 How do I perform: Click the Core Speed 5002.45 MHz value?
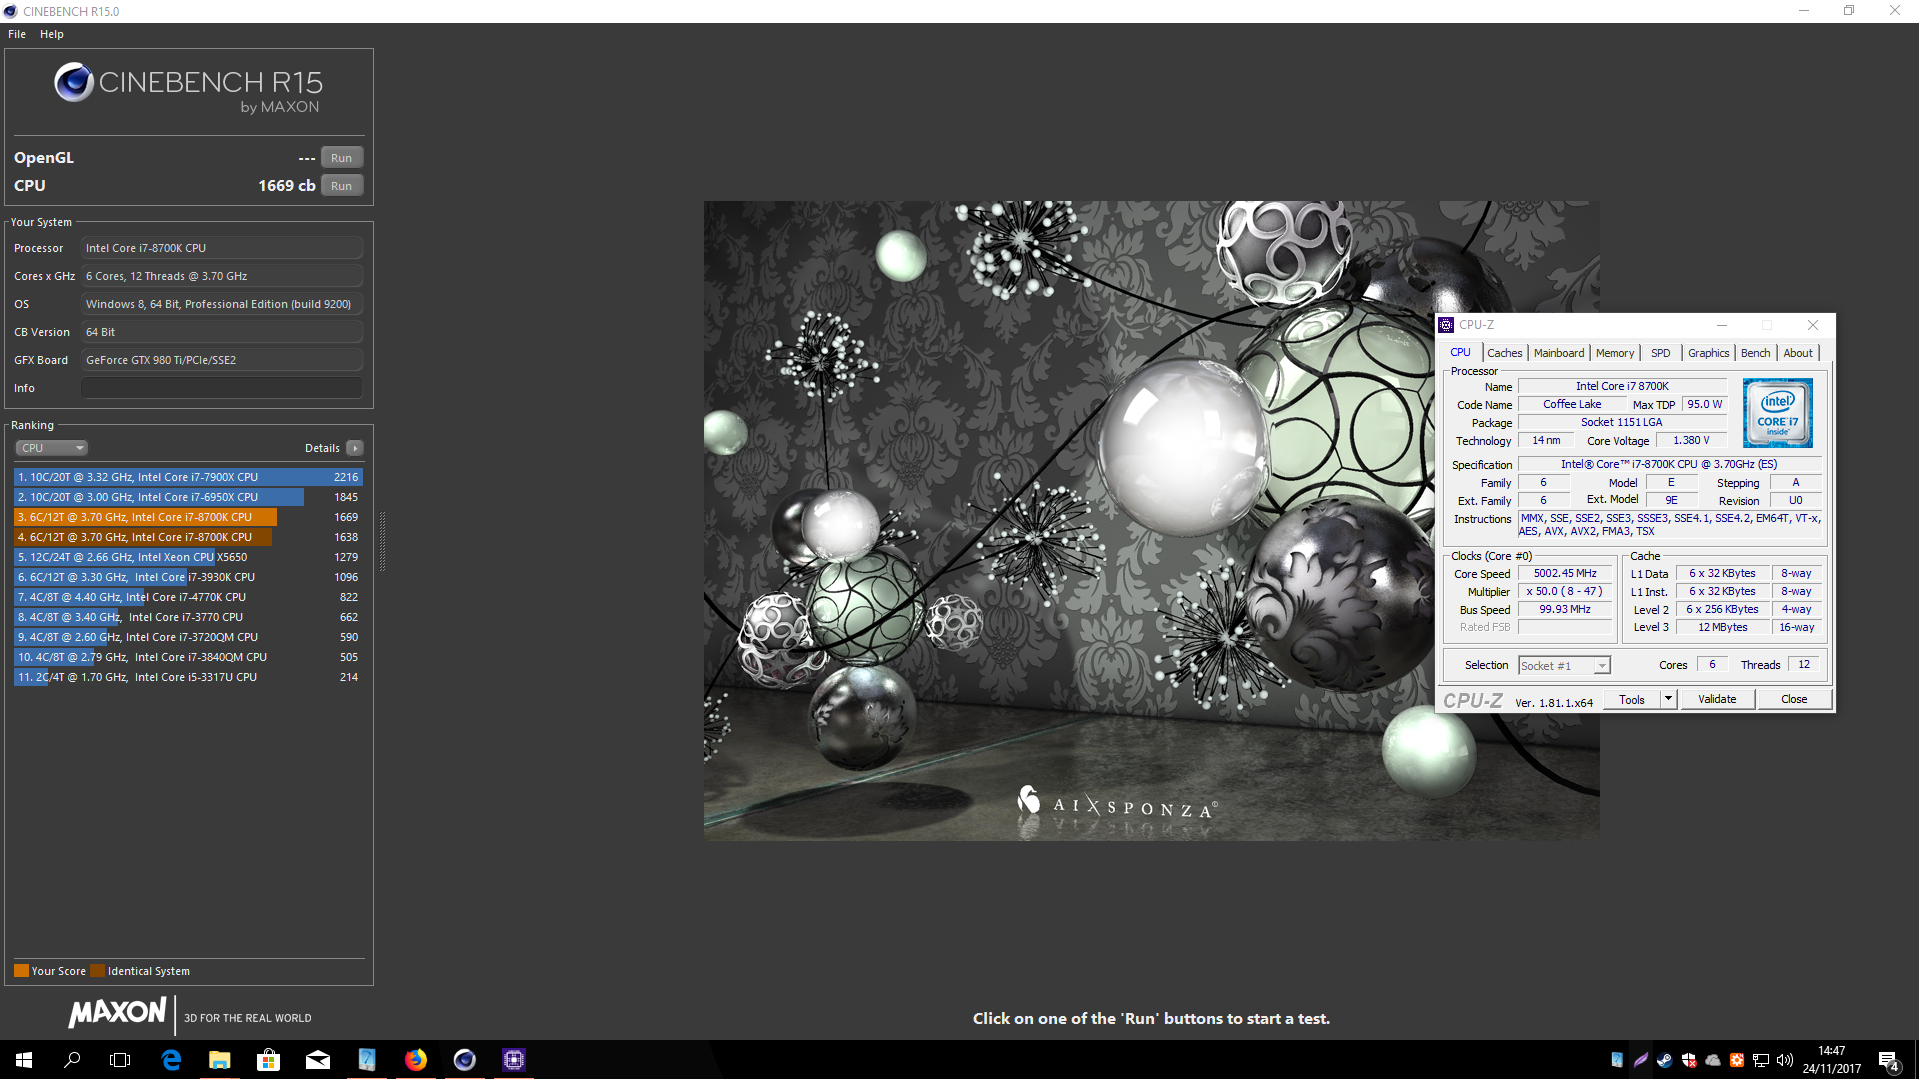click(1565, 574)
